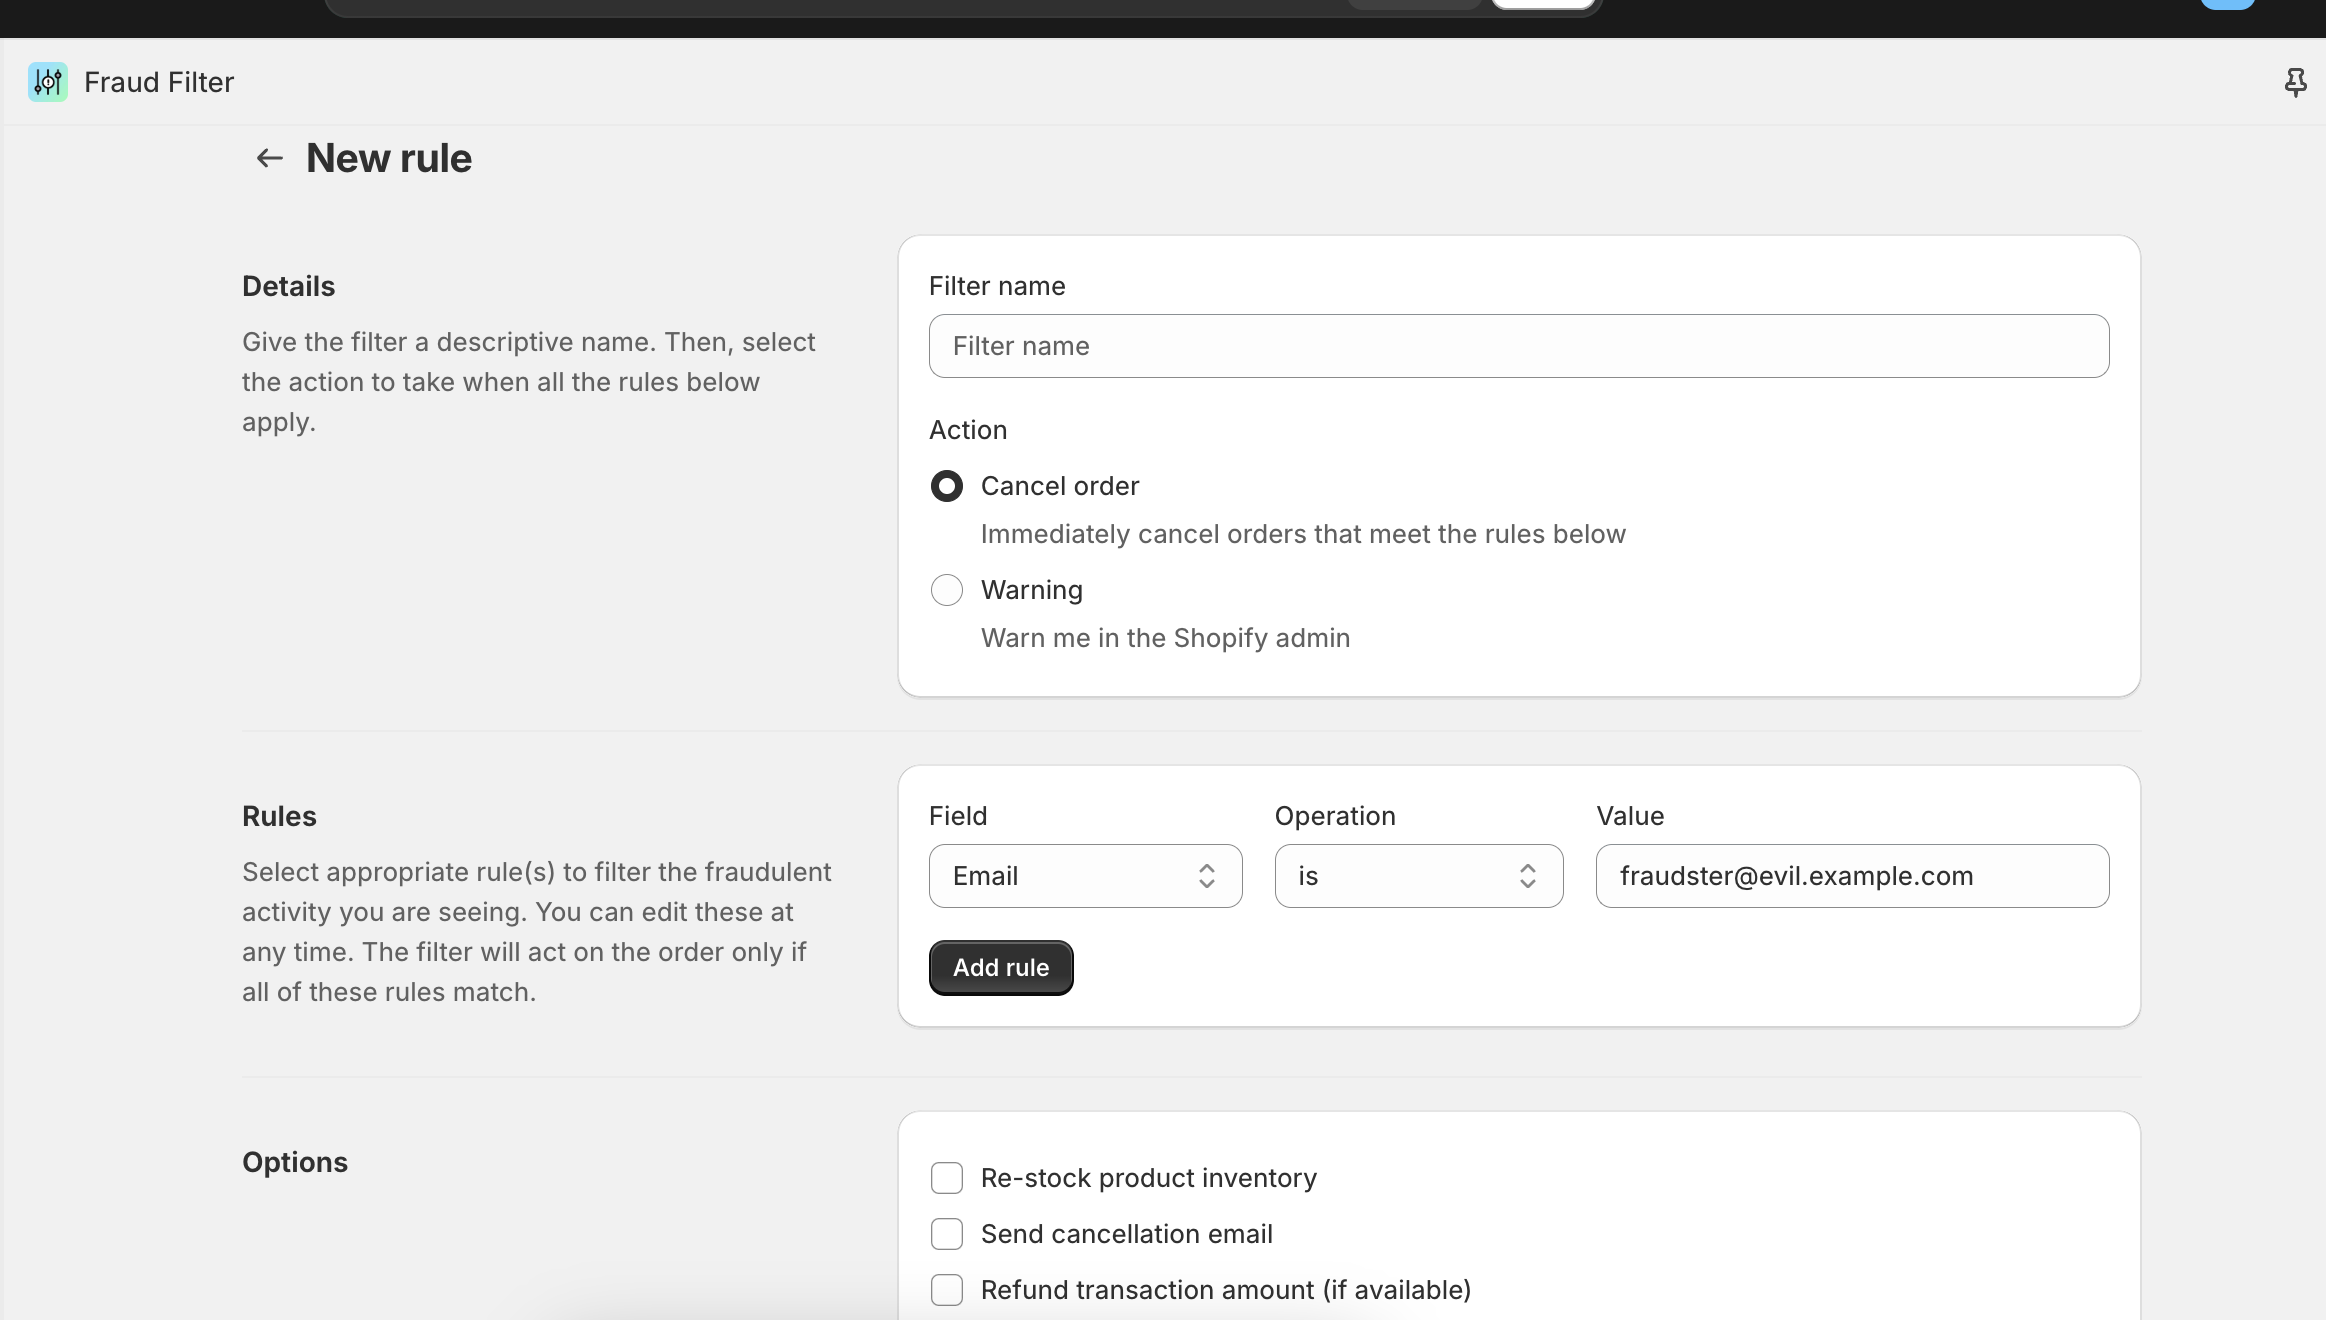Viewport: 2326px width, 1320px height.
Task: Click the dark search bar at top
Action: [830, 6]
